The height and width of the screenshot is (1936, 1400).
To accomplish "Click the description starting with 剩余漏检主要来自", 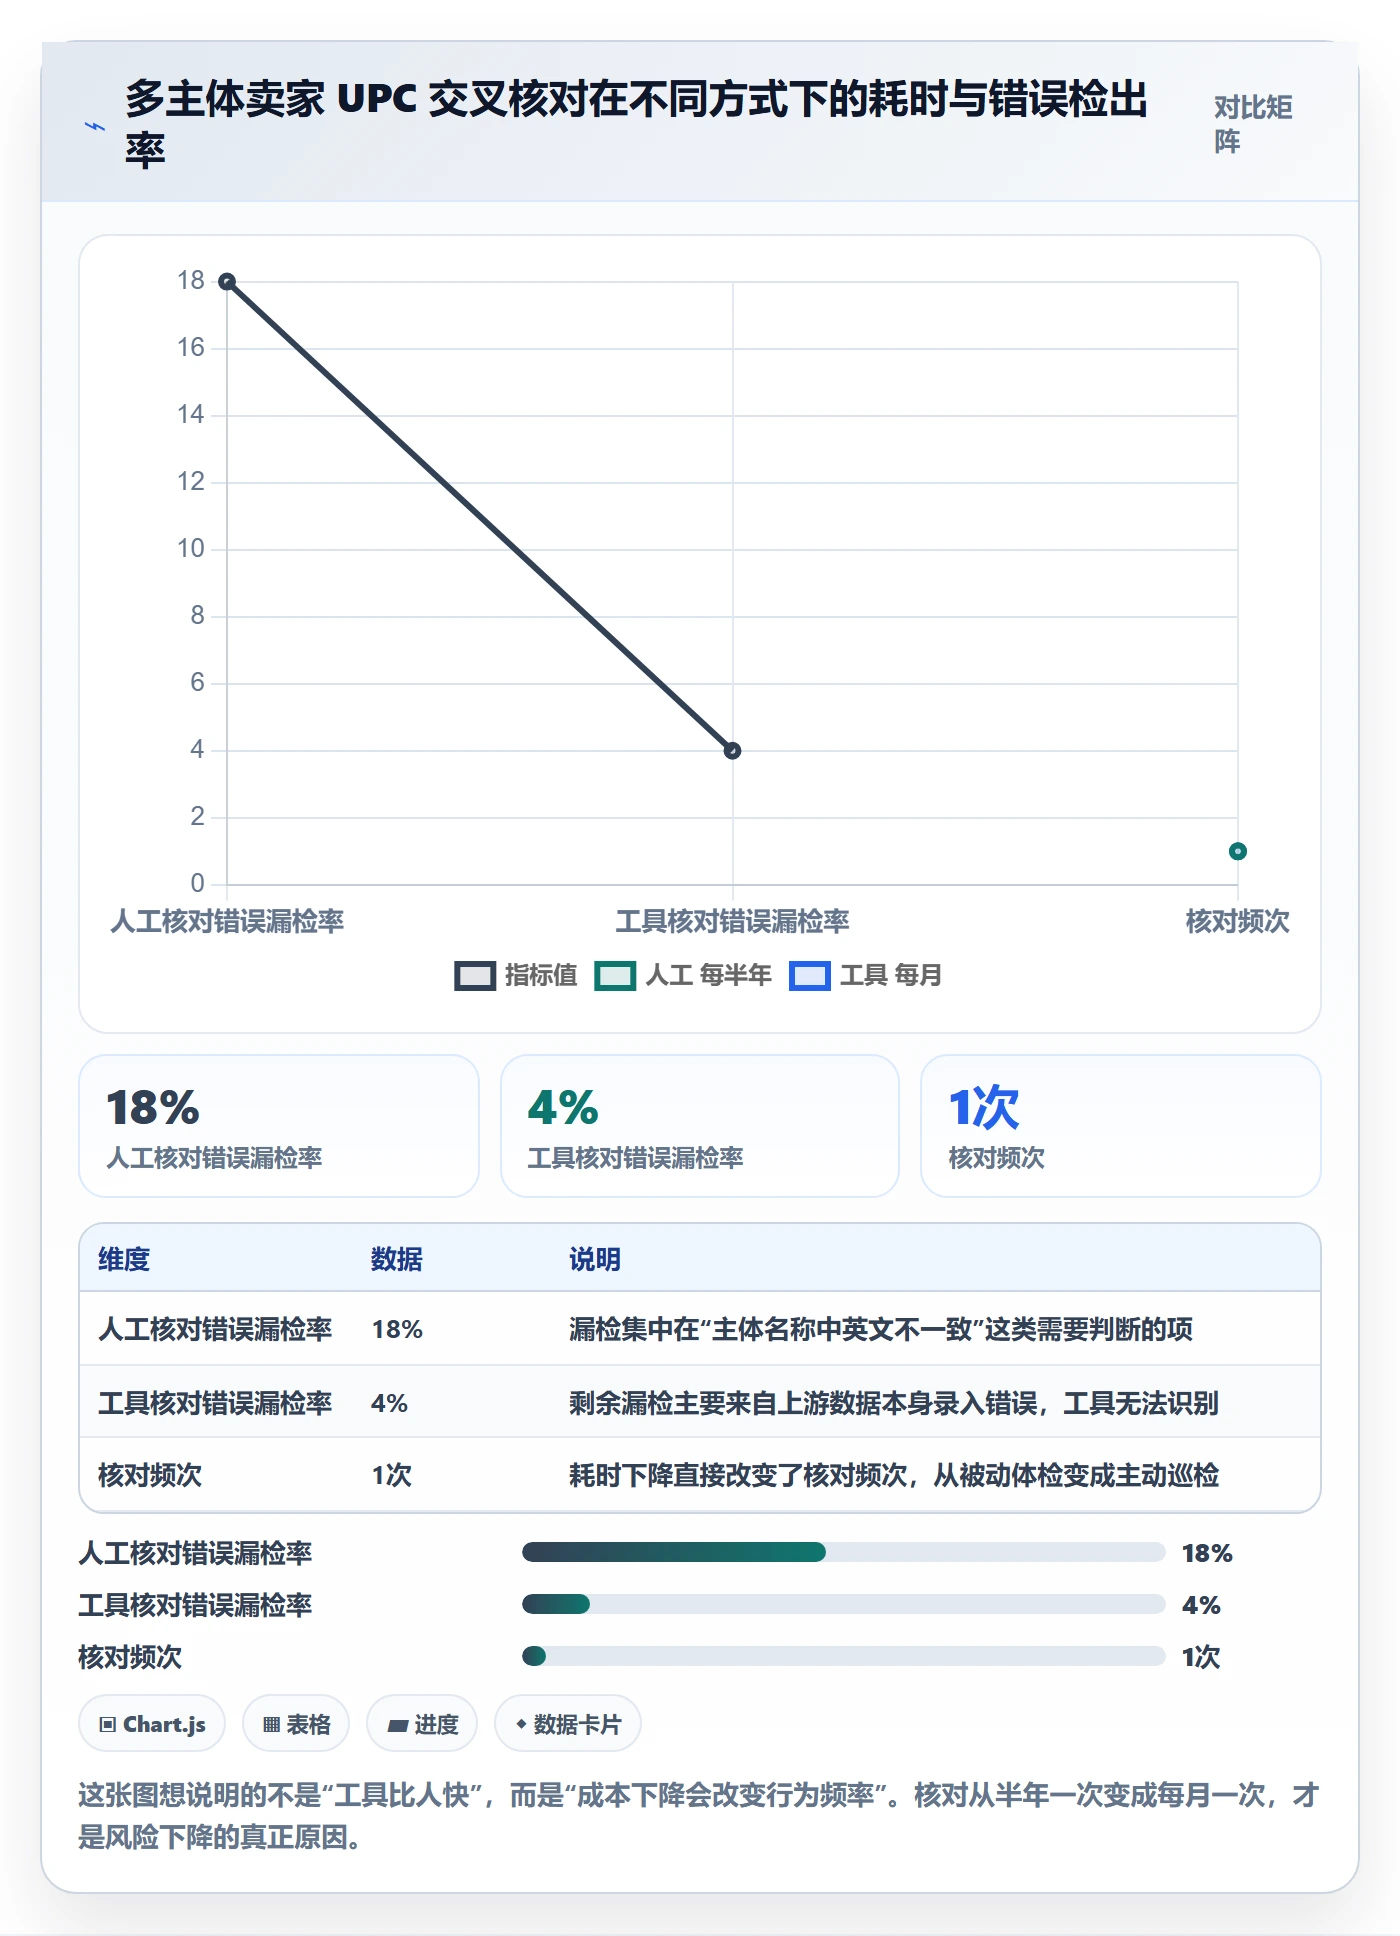I will (894, 1403).
